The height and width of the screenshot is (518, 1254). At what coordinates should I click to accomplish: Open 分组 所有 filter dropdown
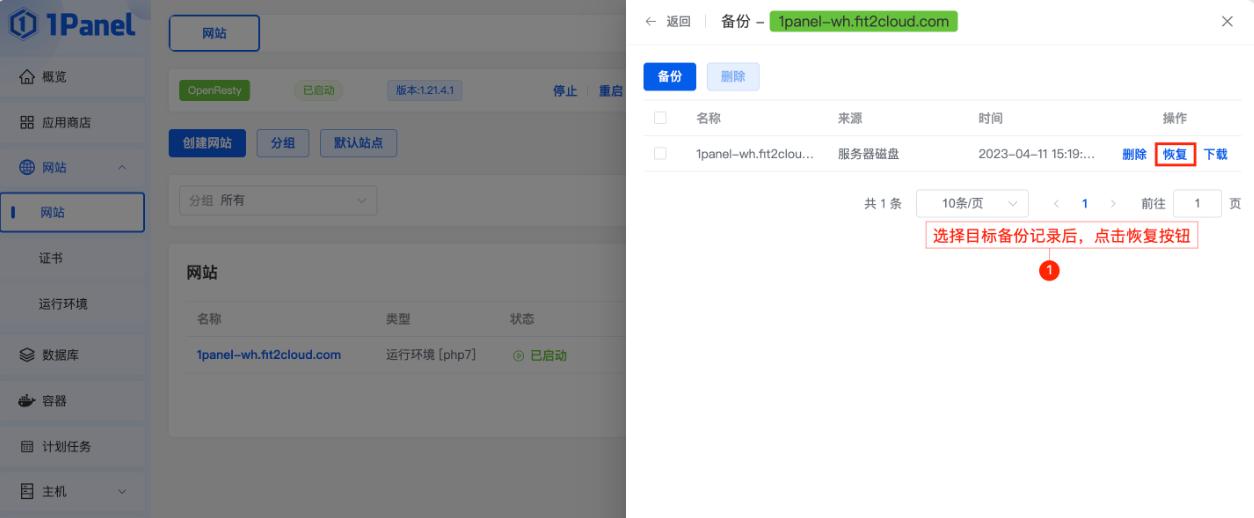(278, 200)
